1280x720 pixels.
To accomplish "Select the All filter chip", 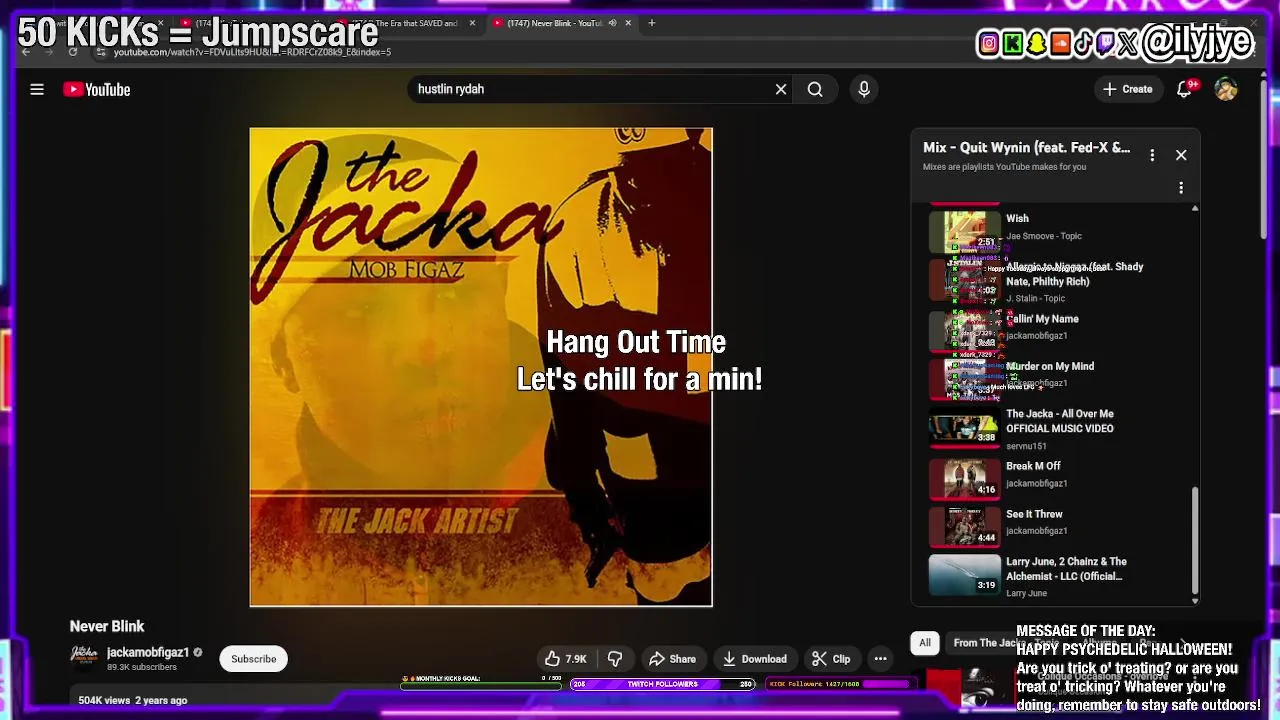I will [x=925, y=643].
